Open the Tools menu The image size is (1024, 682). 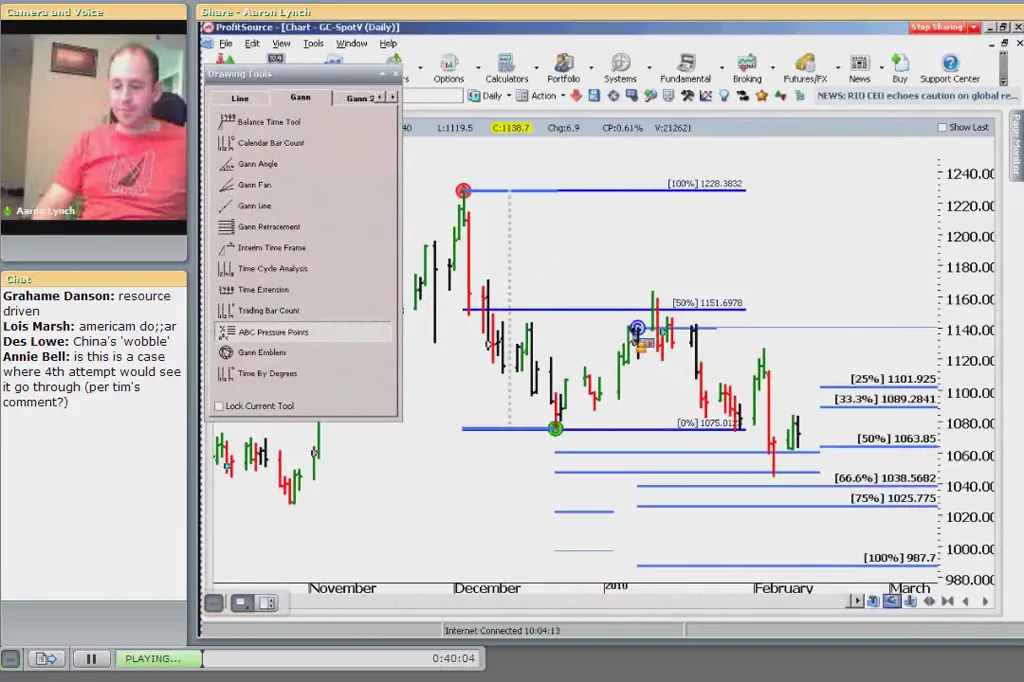point(313,44)
